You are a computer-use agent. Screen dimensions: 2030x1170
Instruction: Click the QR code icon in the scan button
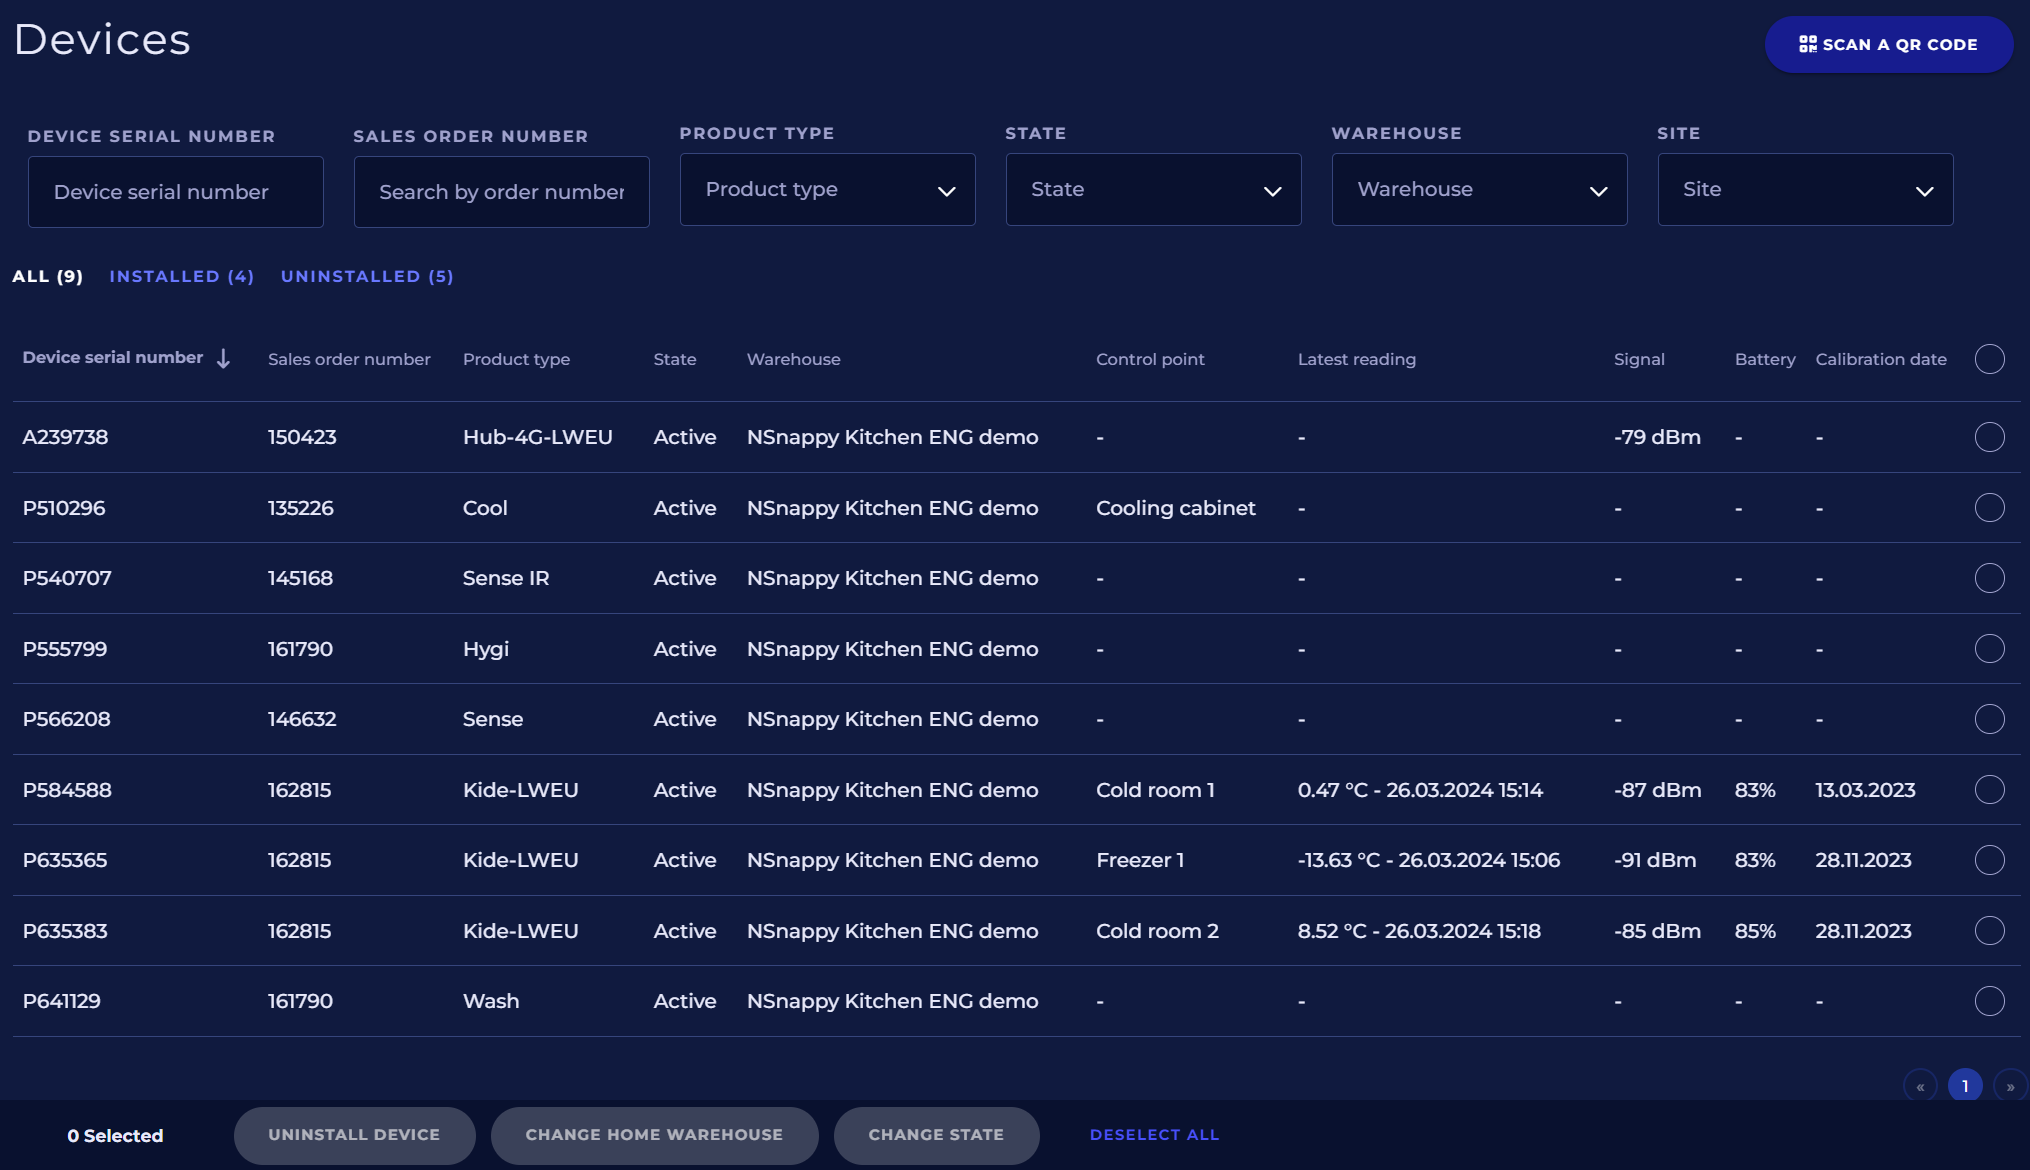pos(1807,44)
